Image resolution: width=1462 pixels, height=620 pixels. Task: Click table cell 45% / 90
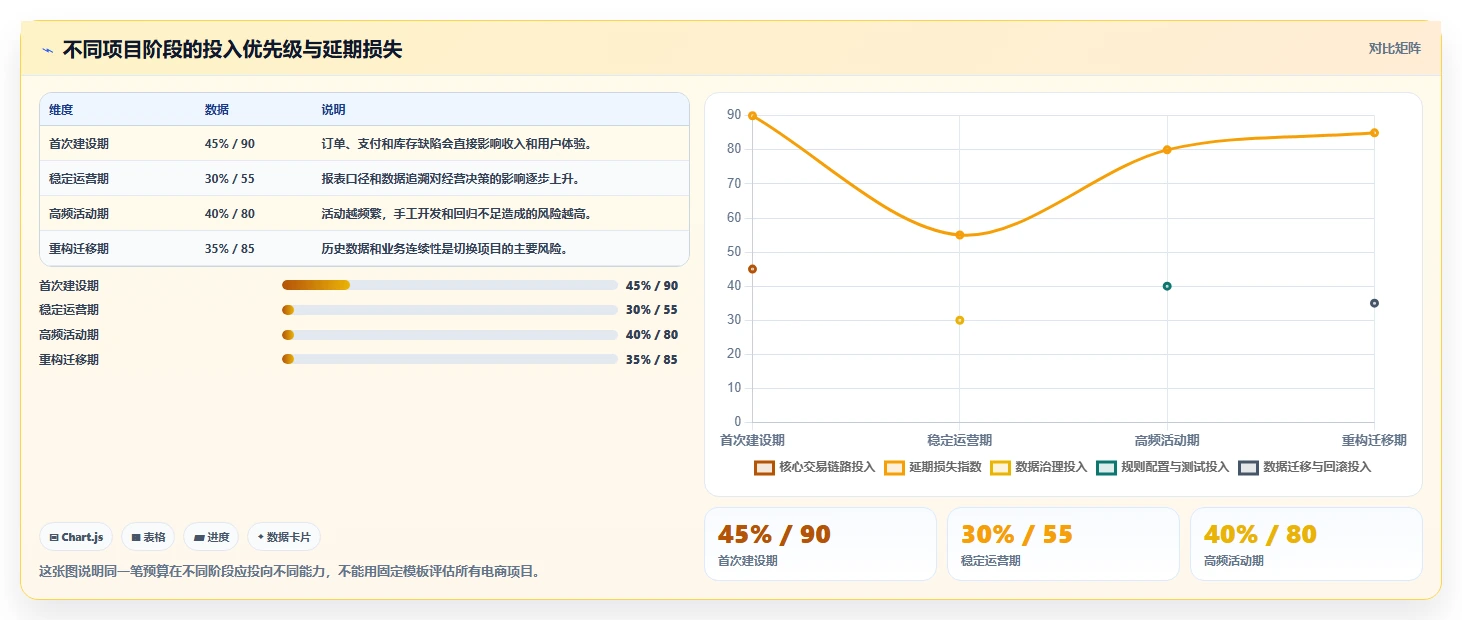[230, 144]
